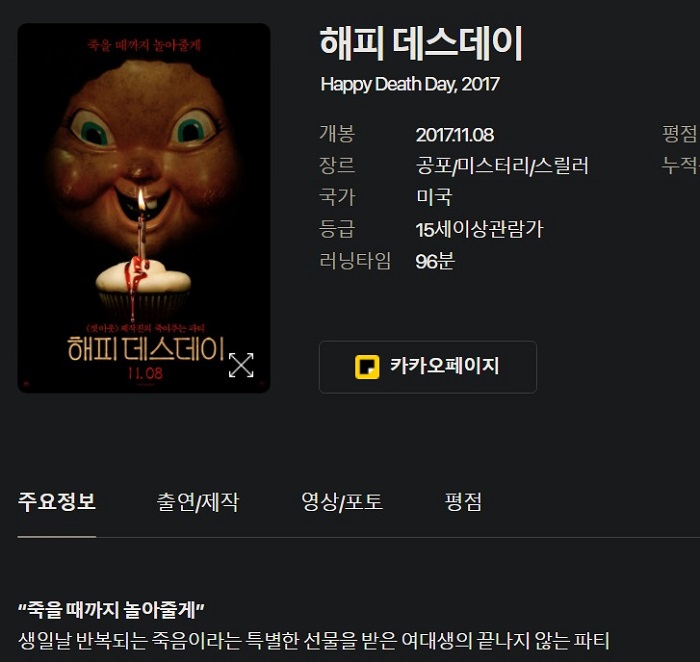
Task: Click the Happy Death Day poster image
Action: coord(144,208)
